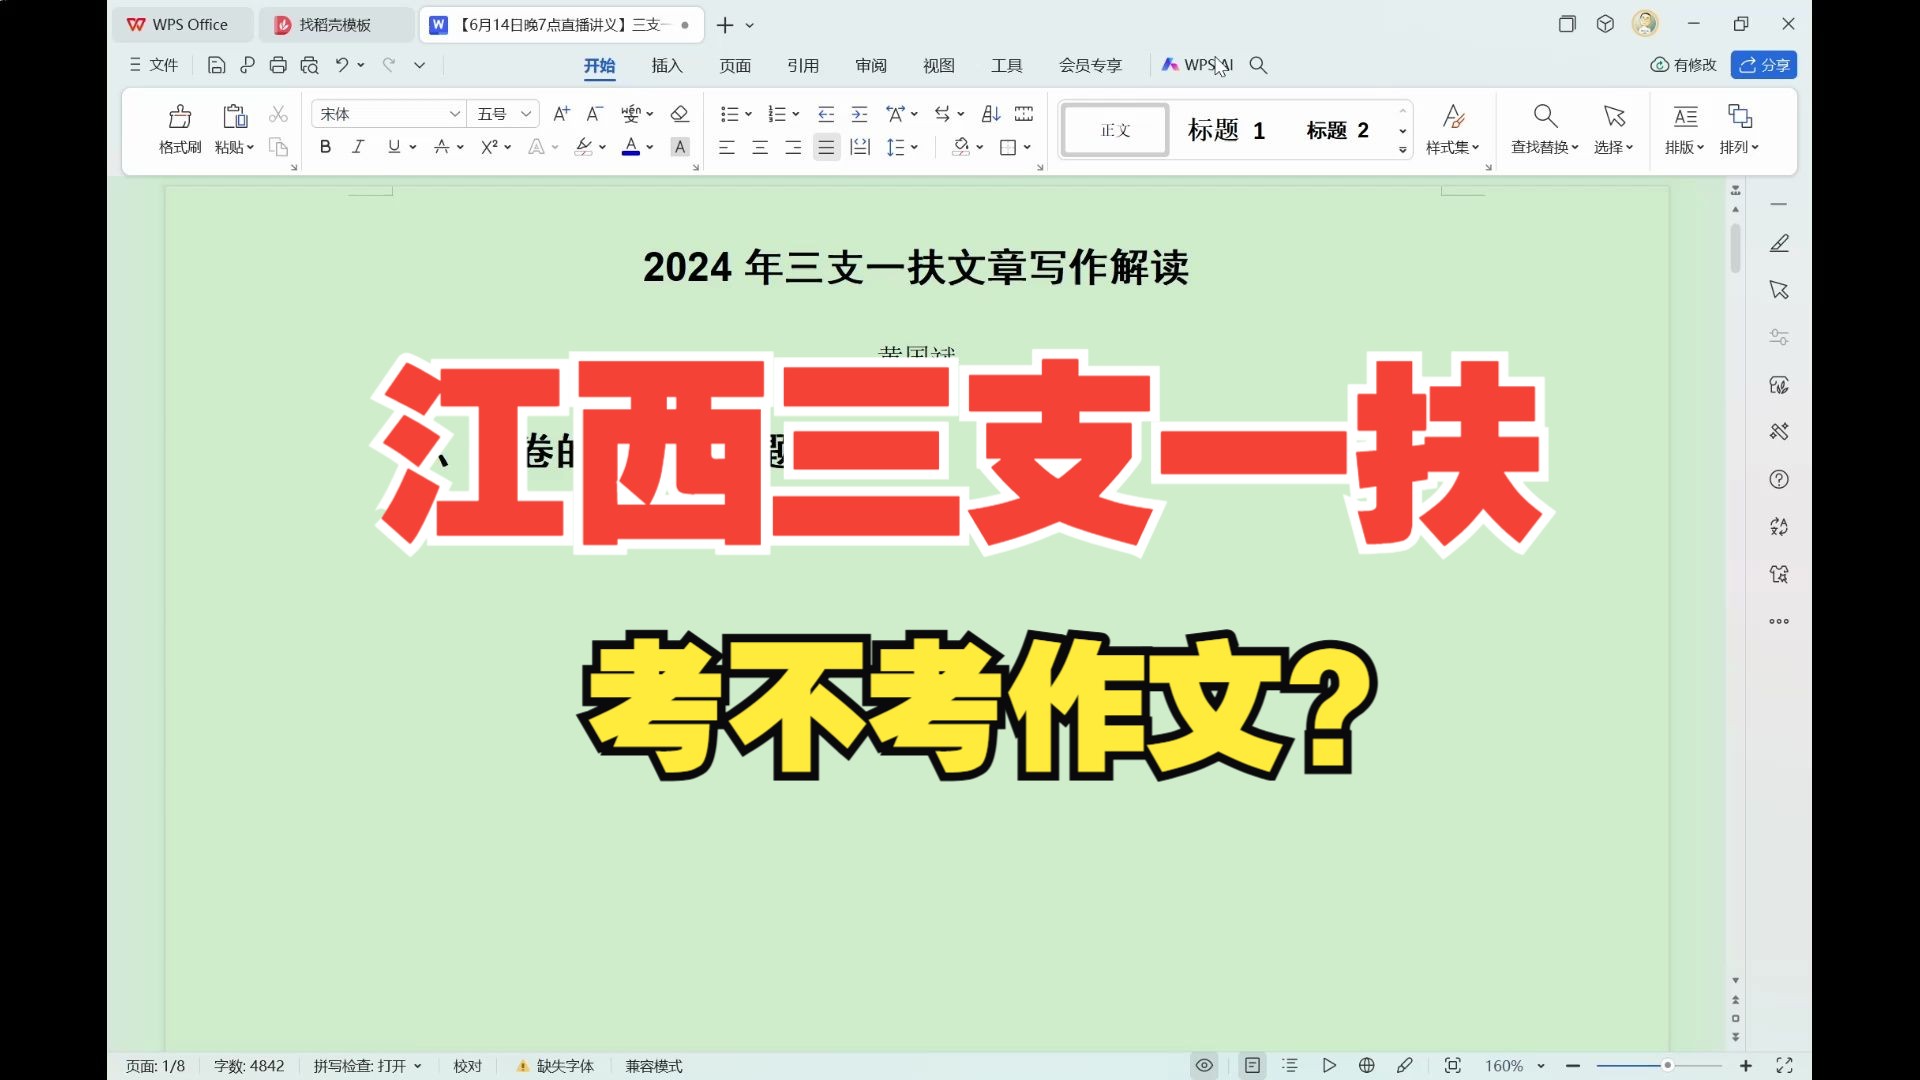The image size is (1920, 1080).
Task: Click the new tab plus button
Action: pyautogui.click(x=725, y=25)
